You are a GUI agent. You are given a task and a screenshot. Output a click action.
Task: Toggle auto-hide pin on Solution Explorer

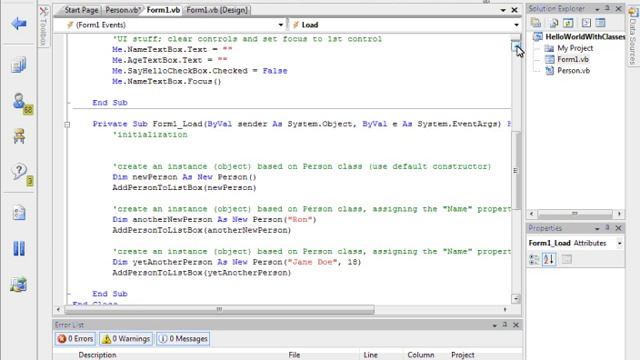click(x=607, y=9)
